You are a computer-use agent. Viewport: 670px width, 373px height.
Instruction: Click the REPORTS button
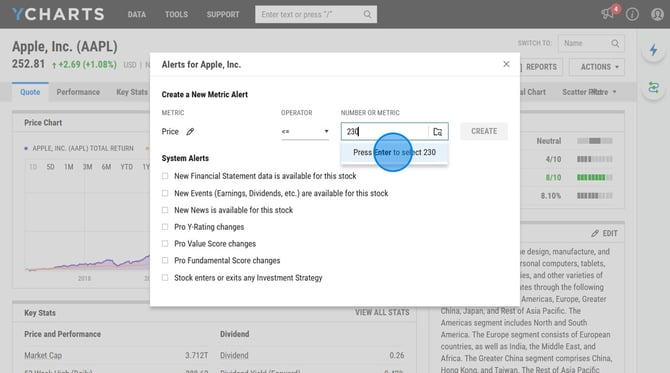(540, 67)
